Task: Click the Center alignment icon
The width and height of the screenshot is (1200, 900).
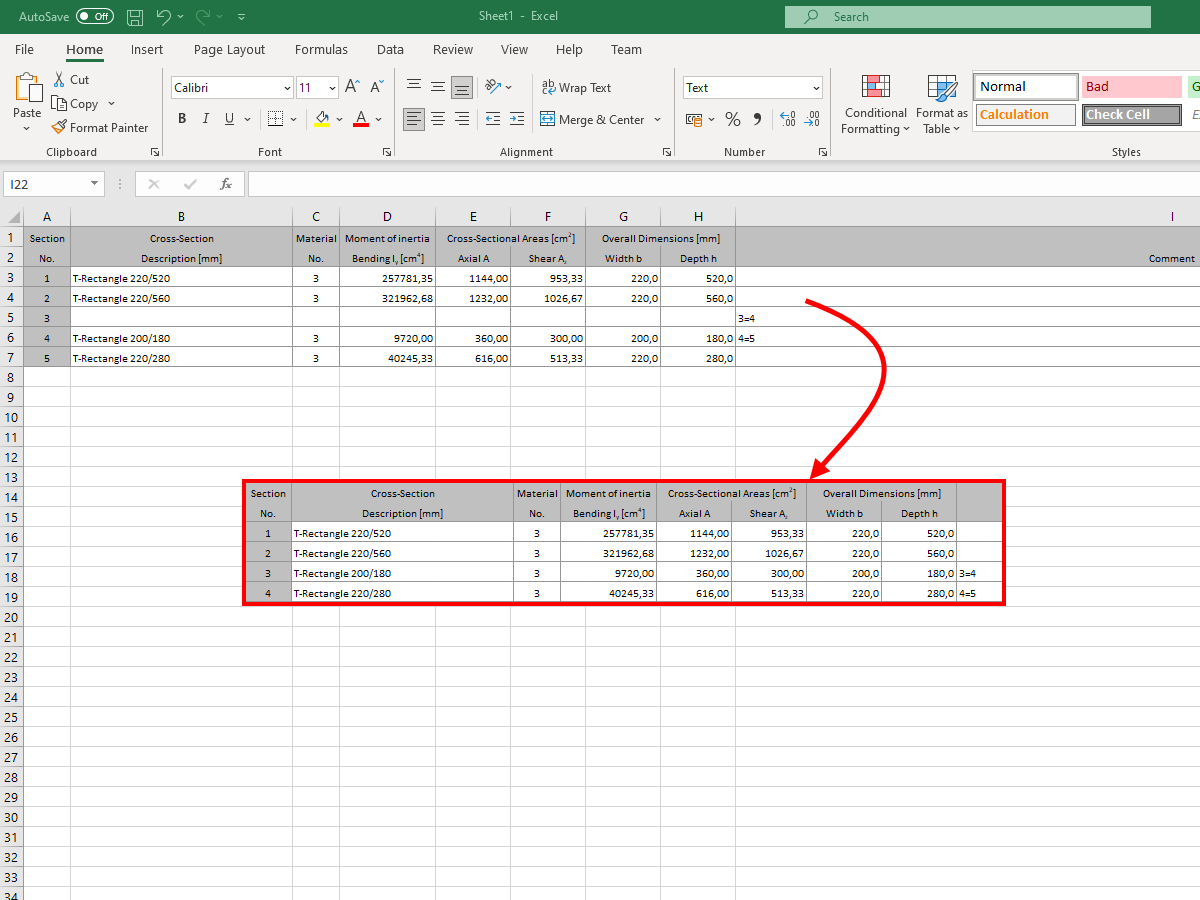Action: coord(438,119)
